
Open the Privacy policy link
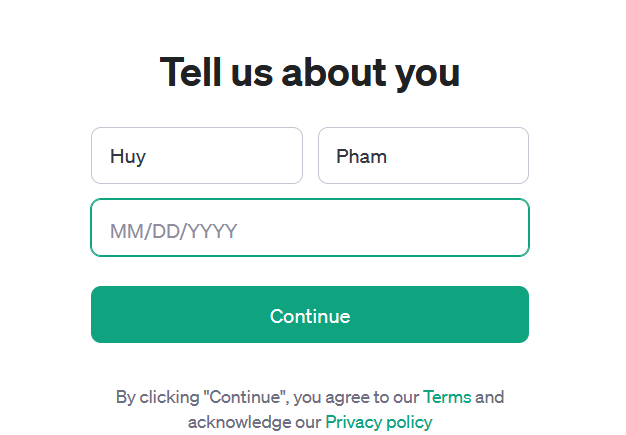coord(379,421)
